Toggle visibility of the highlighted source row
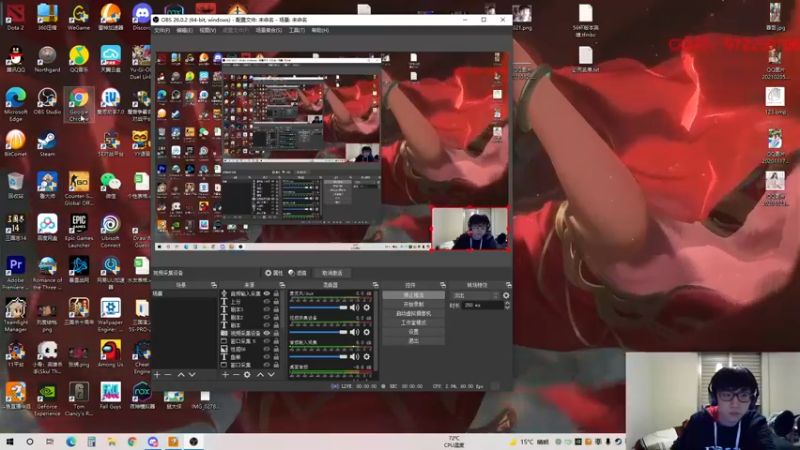Screen dimensions: 800x450 [266, 333]
